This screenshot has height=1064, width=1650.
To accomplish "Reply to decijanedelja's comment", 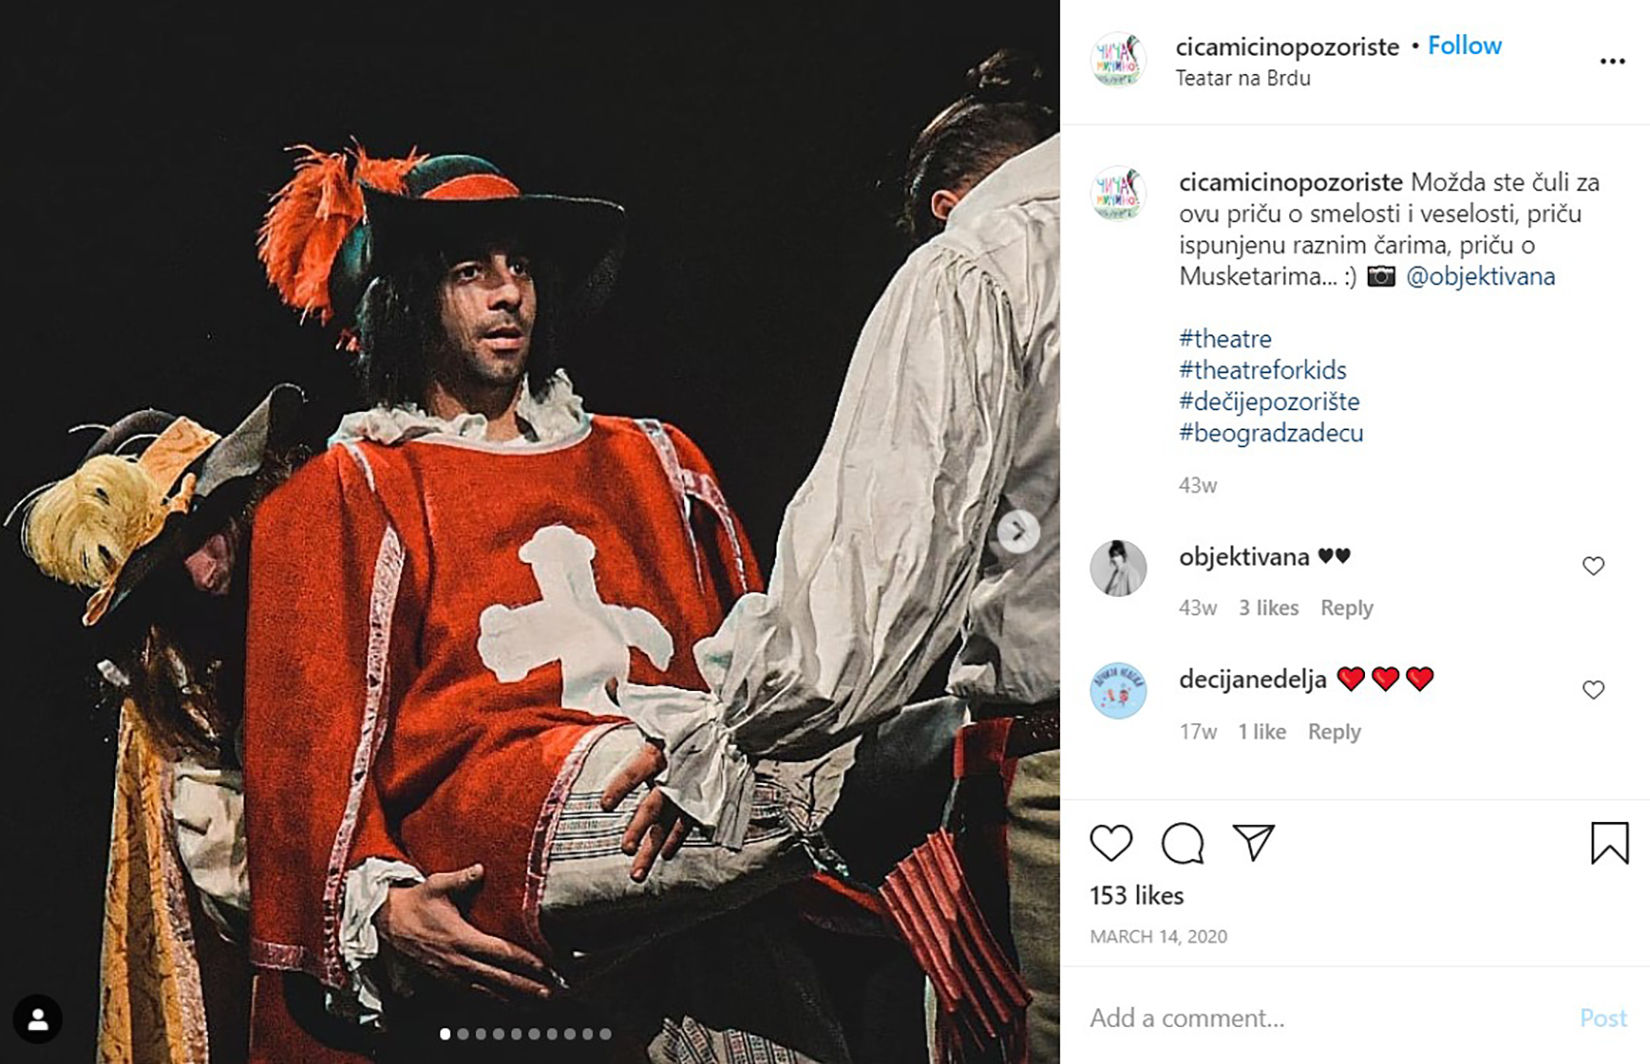I will (x=1334, y=732).
